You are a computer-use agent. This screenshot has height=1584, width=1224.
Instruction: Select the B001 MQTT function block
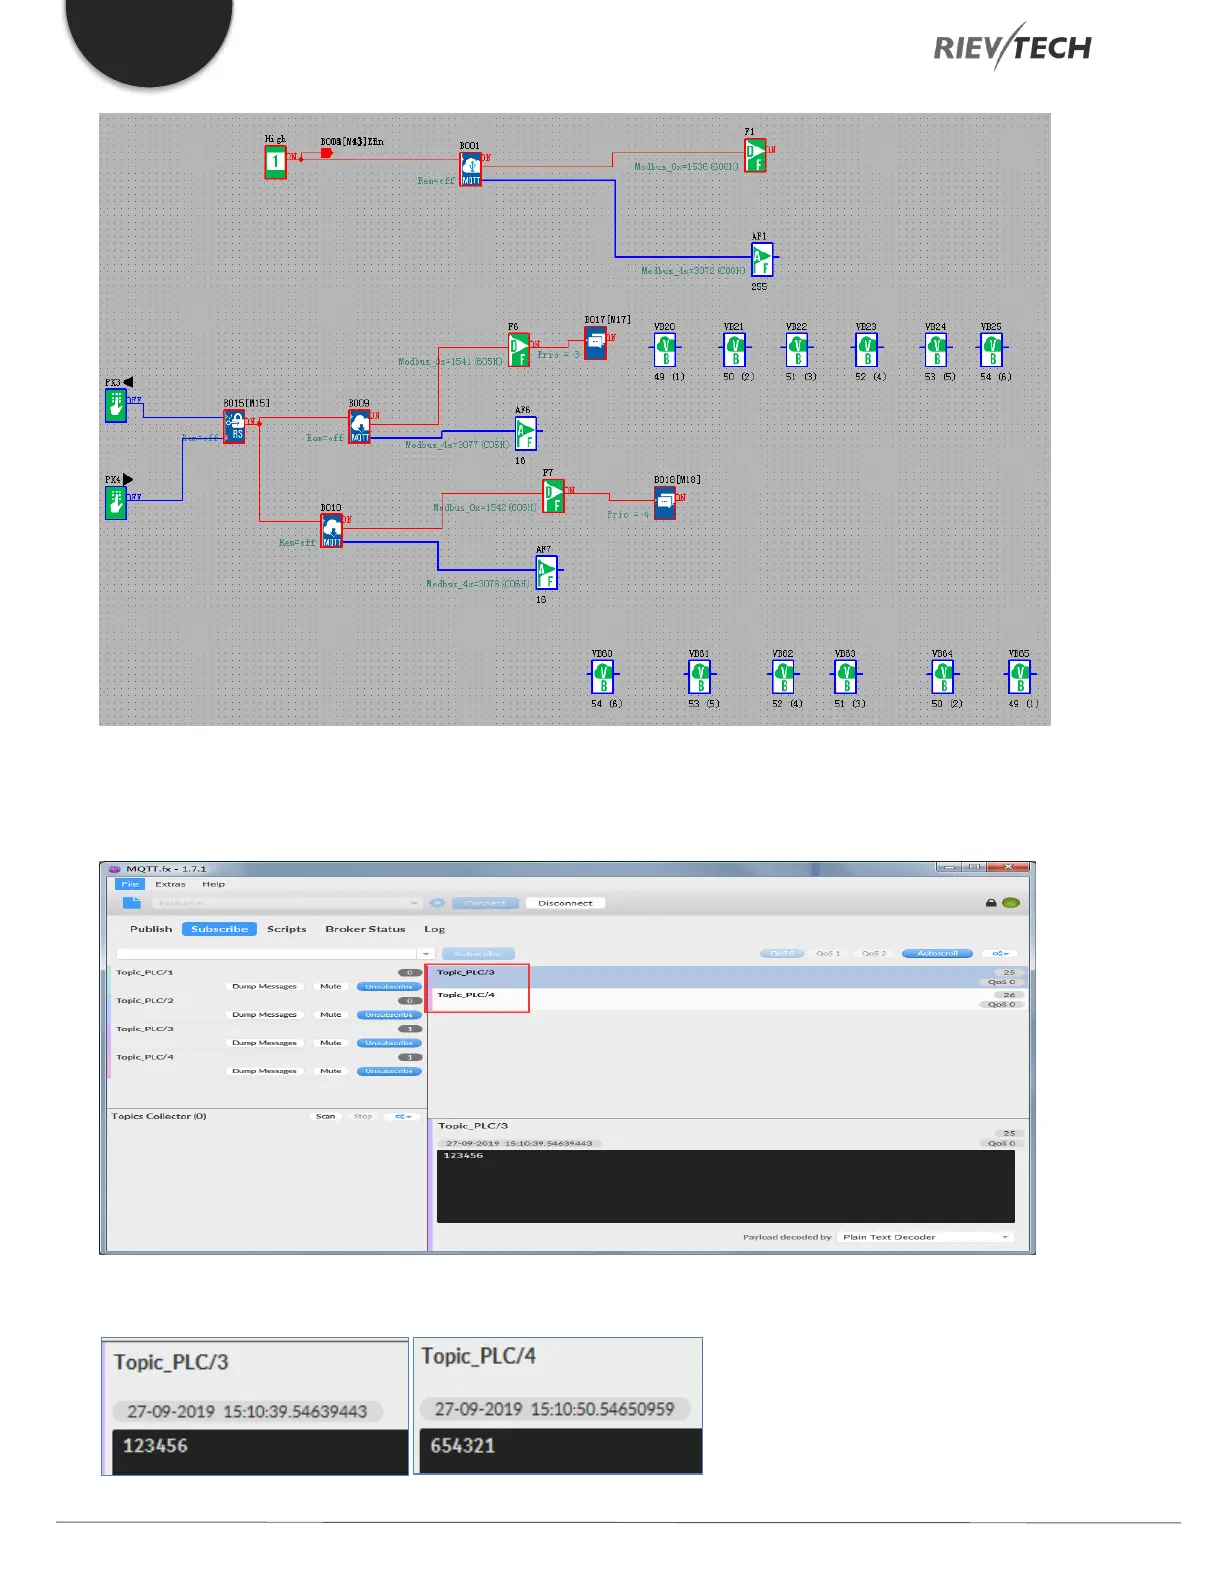[470, 169]
